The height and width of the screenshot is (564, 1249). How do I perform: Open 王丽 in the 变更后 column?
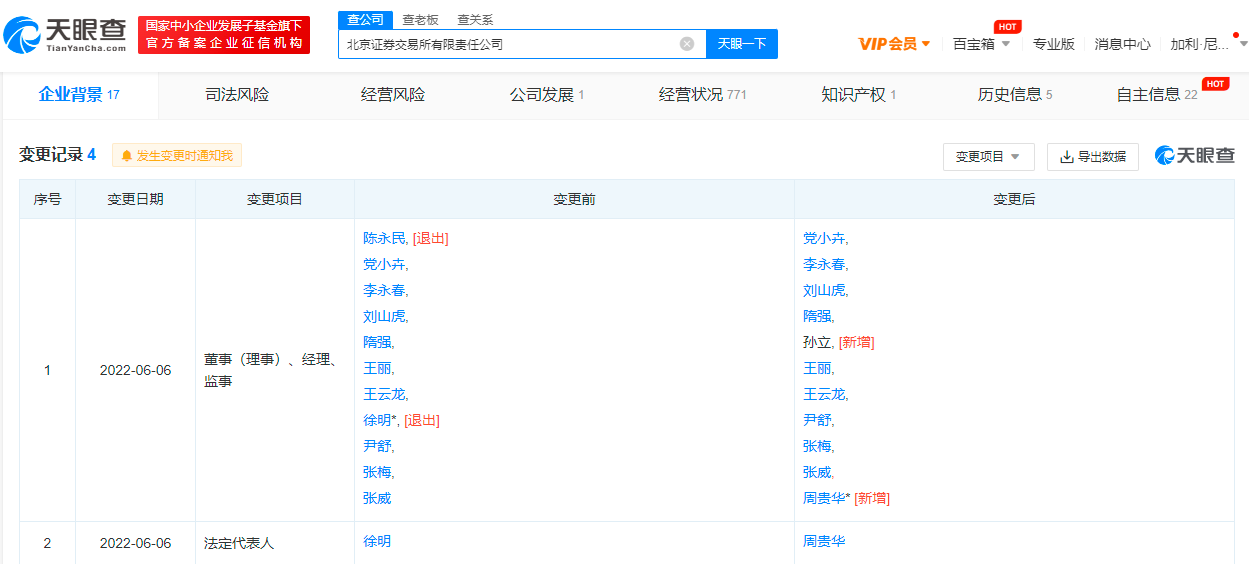tap(817, 368)
